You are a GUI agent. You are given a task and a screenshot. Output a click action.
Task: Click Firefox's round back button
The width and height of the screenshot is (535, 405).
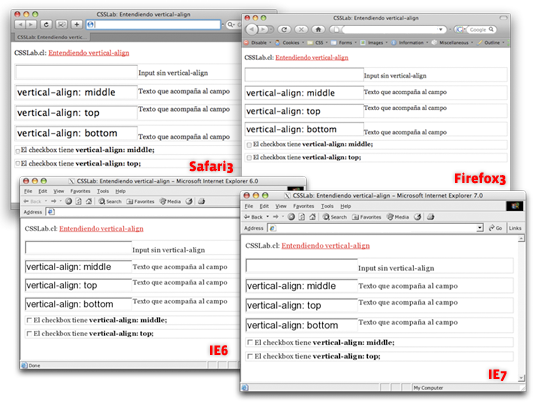(x=252, y=29)
